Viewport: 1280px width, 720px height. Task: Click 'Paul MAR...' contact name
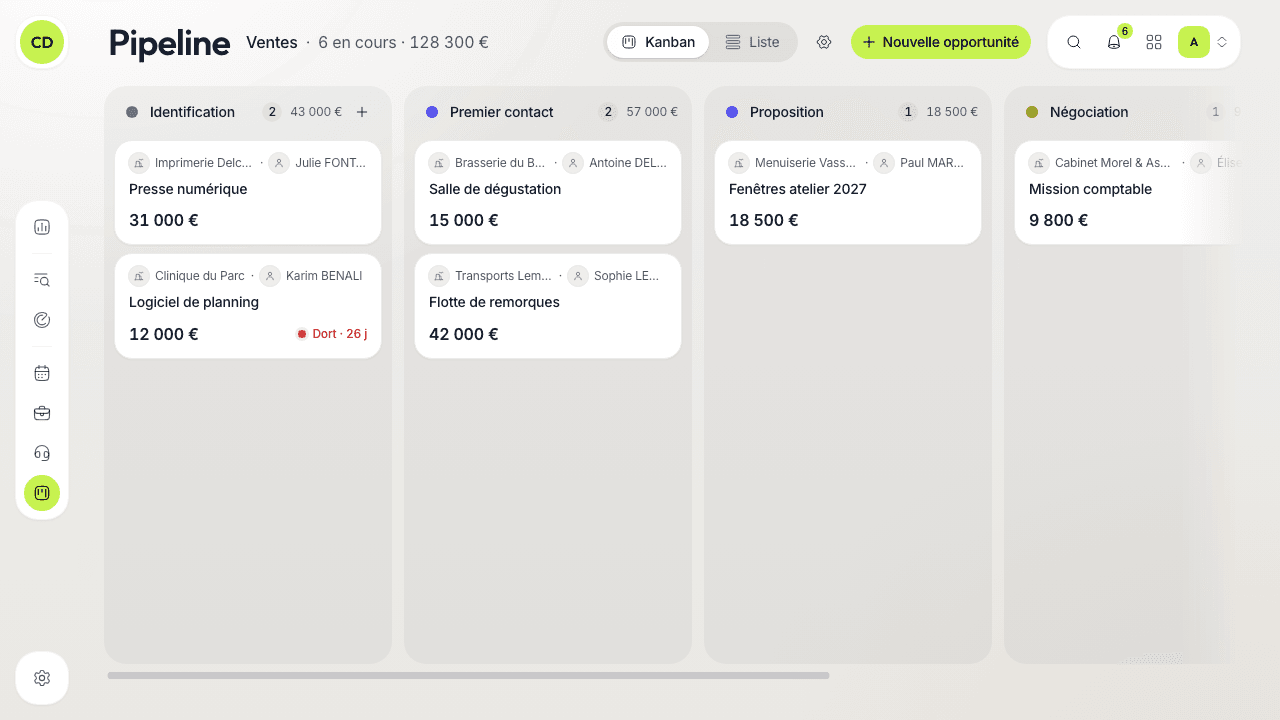(932, 163)
